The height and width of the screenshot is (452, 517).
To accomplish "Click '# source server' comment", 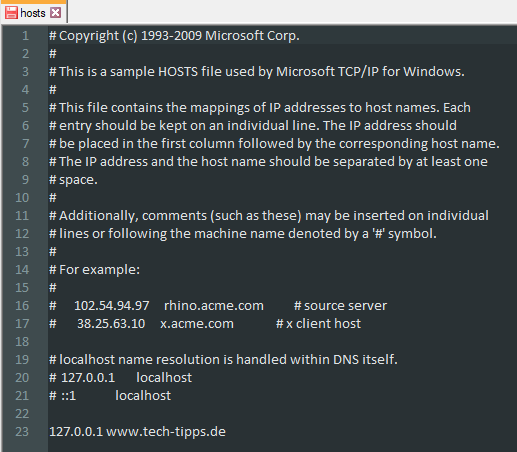I will pyautogui.click(x=340, y=306).
